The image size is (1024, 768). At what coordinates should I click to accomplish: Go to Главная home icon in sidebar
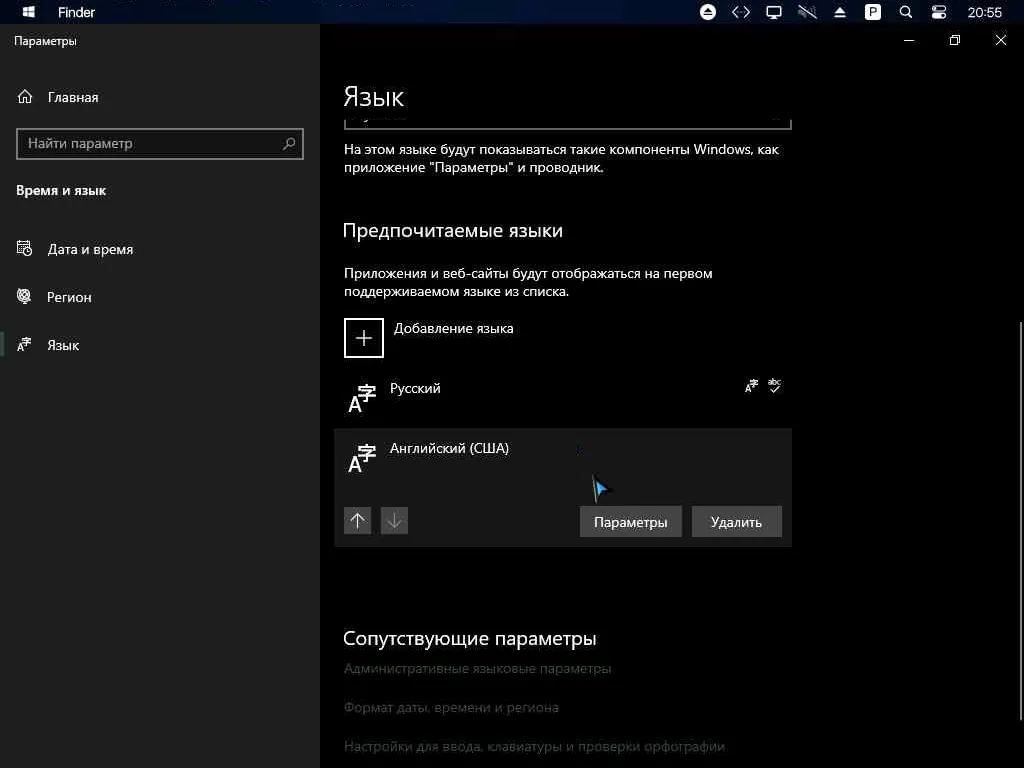coord(25,97)
